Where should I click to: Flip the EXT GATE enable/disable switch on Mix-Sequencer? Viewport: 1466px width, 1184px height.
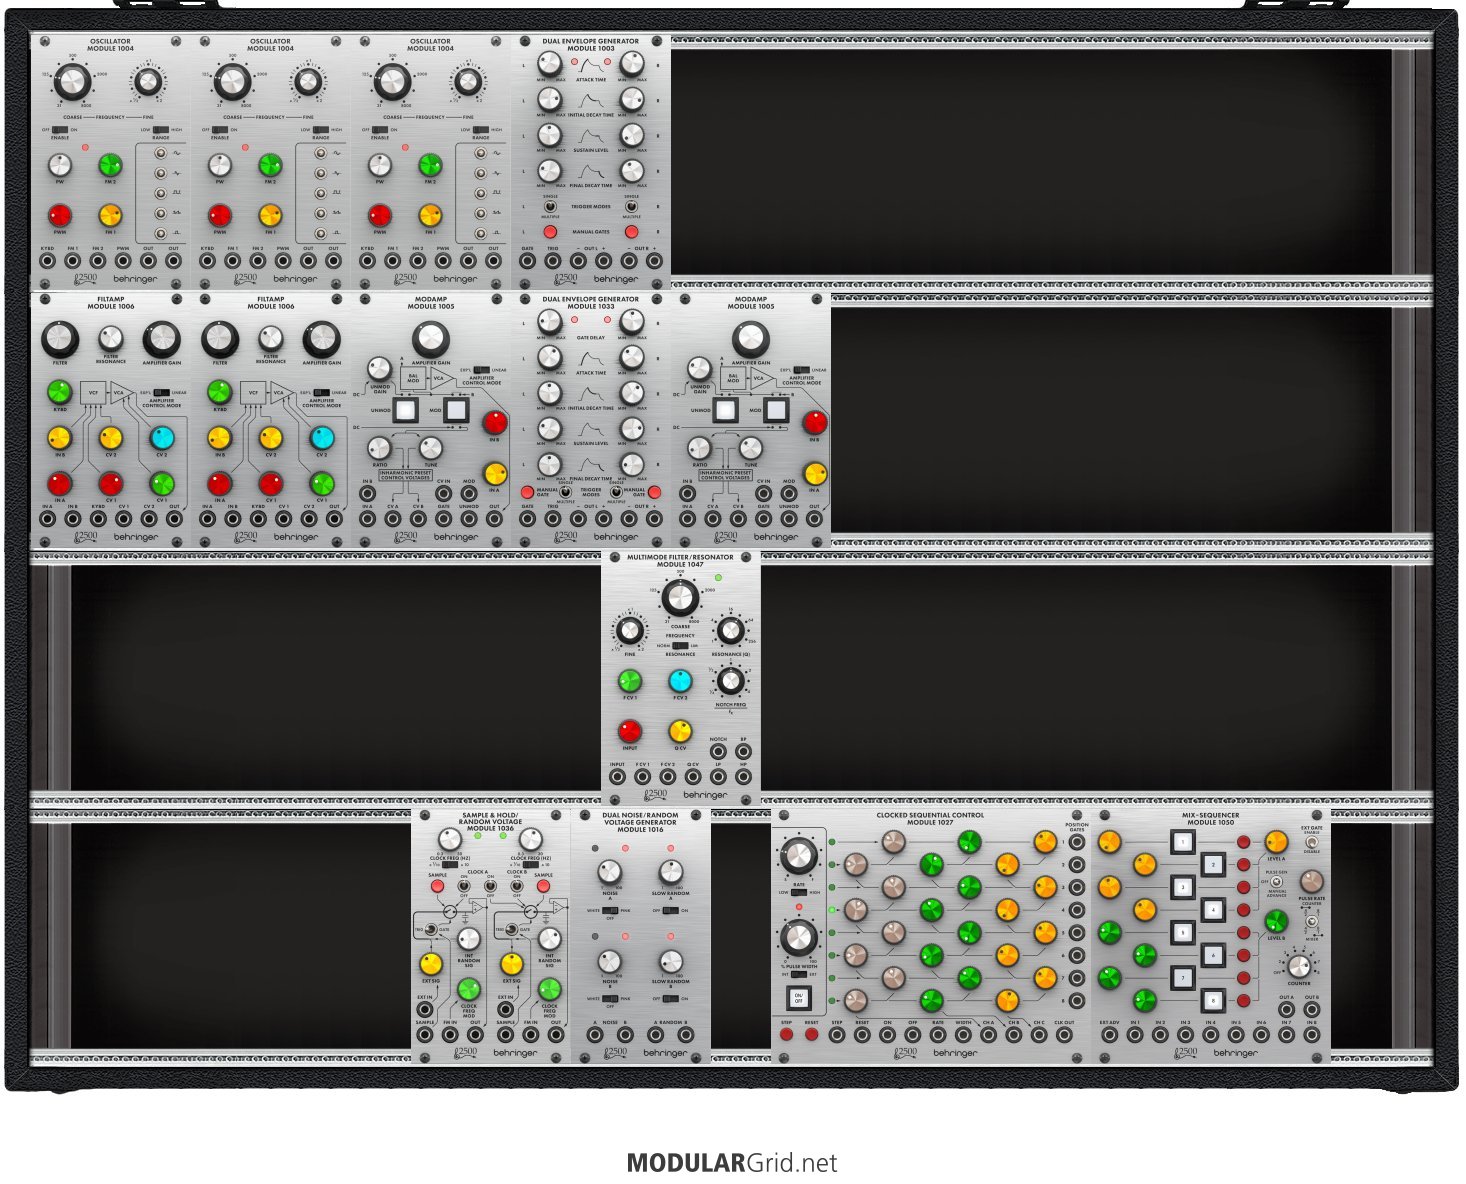click(x=1311, y=842)
